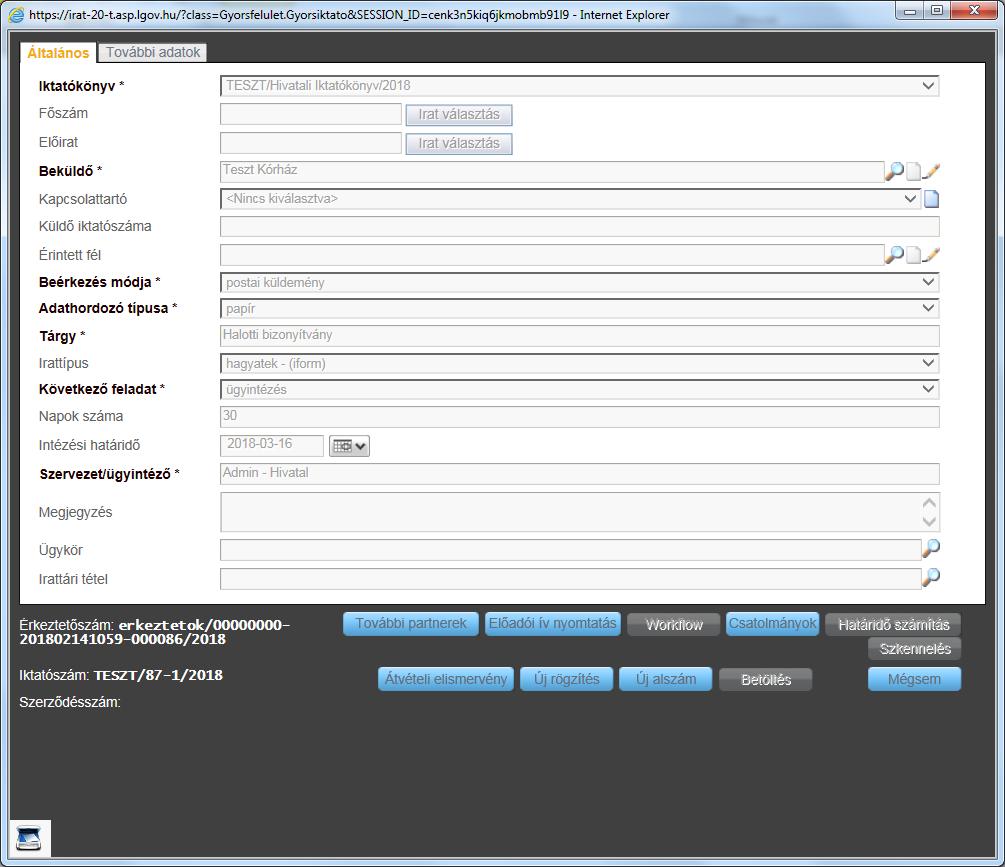The height and width of the screenshot is (867, 1005).
Task: Edit Beküldő partner with pencil icon
Action: [x=931, y=171]
